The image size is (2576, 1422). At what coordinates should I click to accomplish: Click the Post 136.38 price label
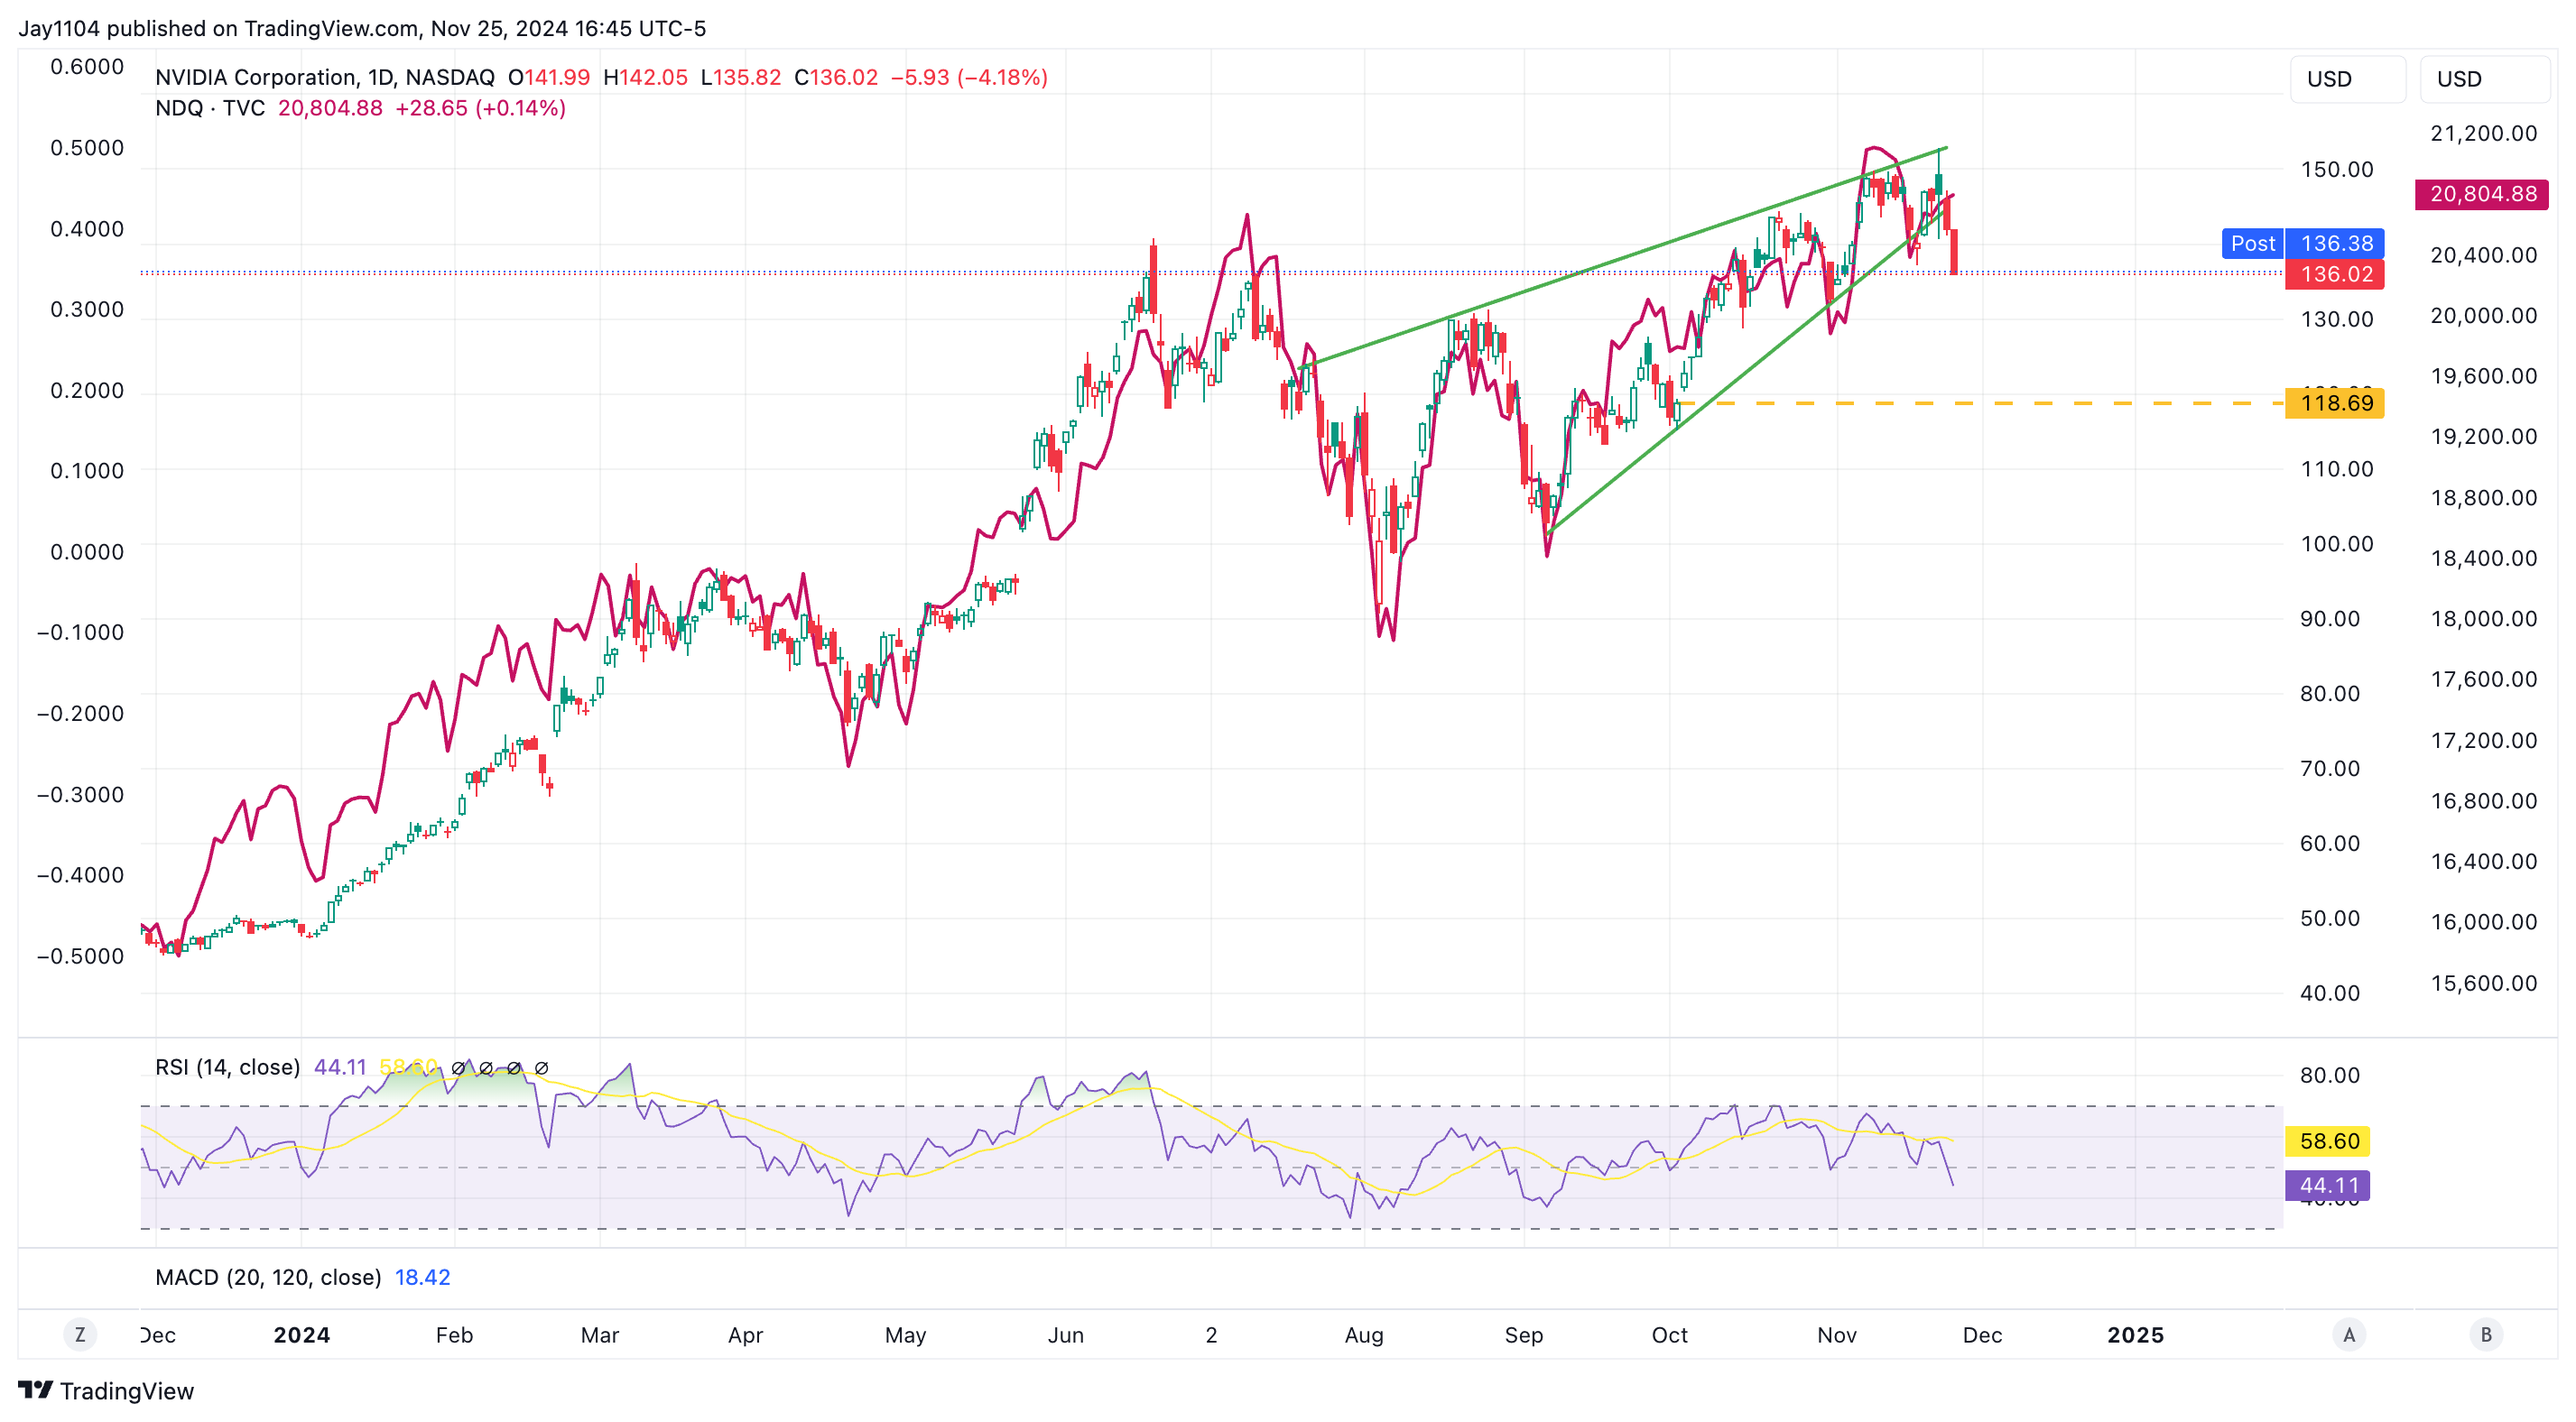coord(2303,243)
